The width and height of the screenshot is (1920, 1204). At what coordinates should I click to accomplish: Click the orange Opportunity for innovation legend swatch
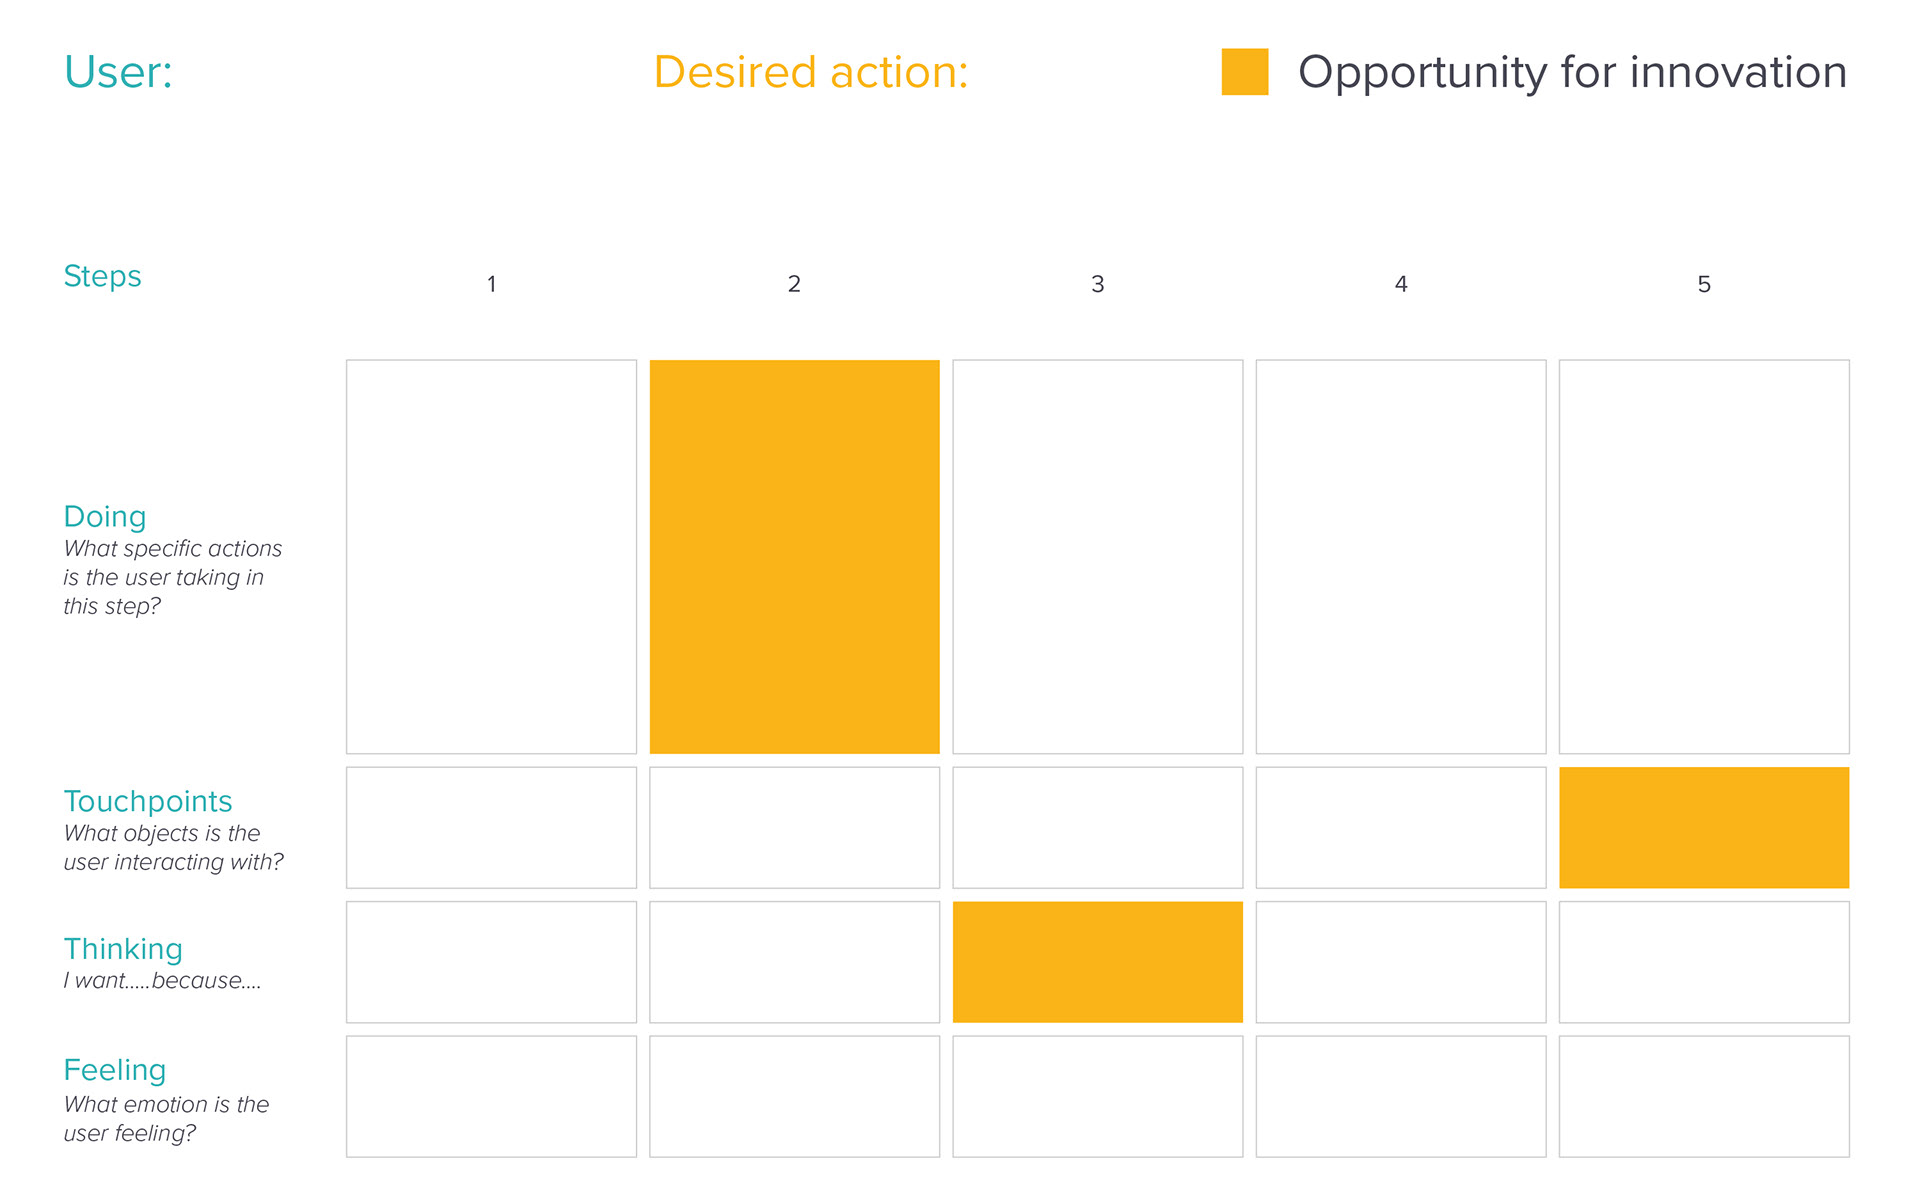(1245, 72)
